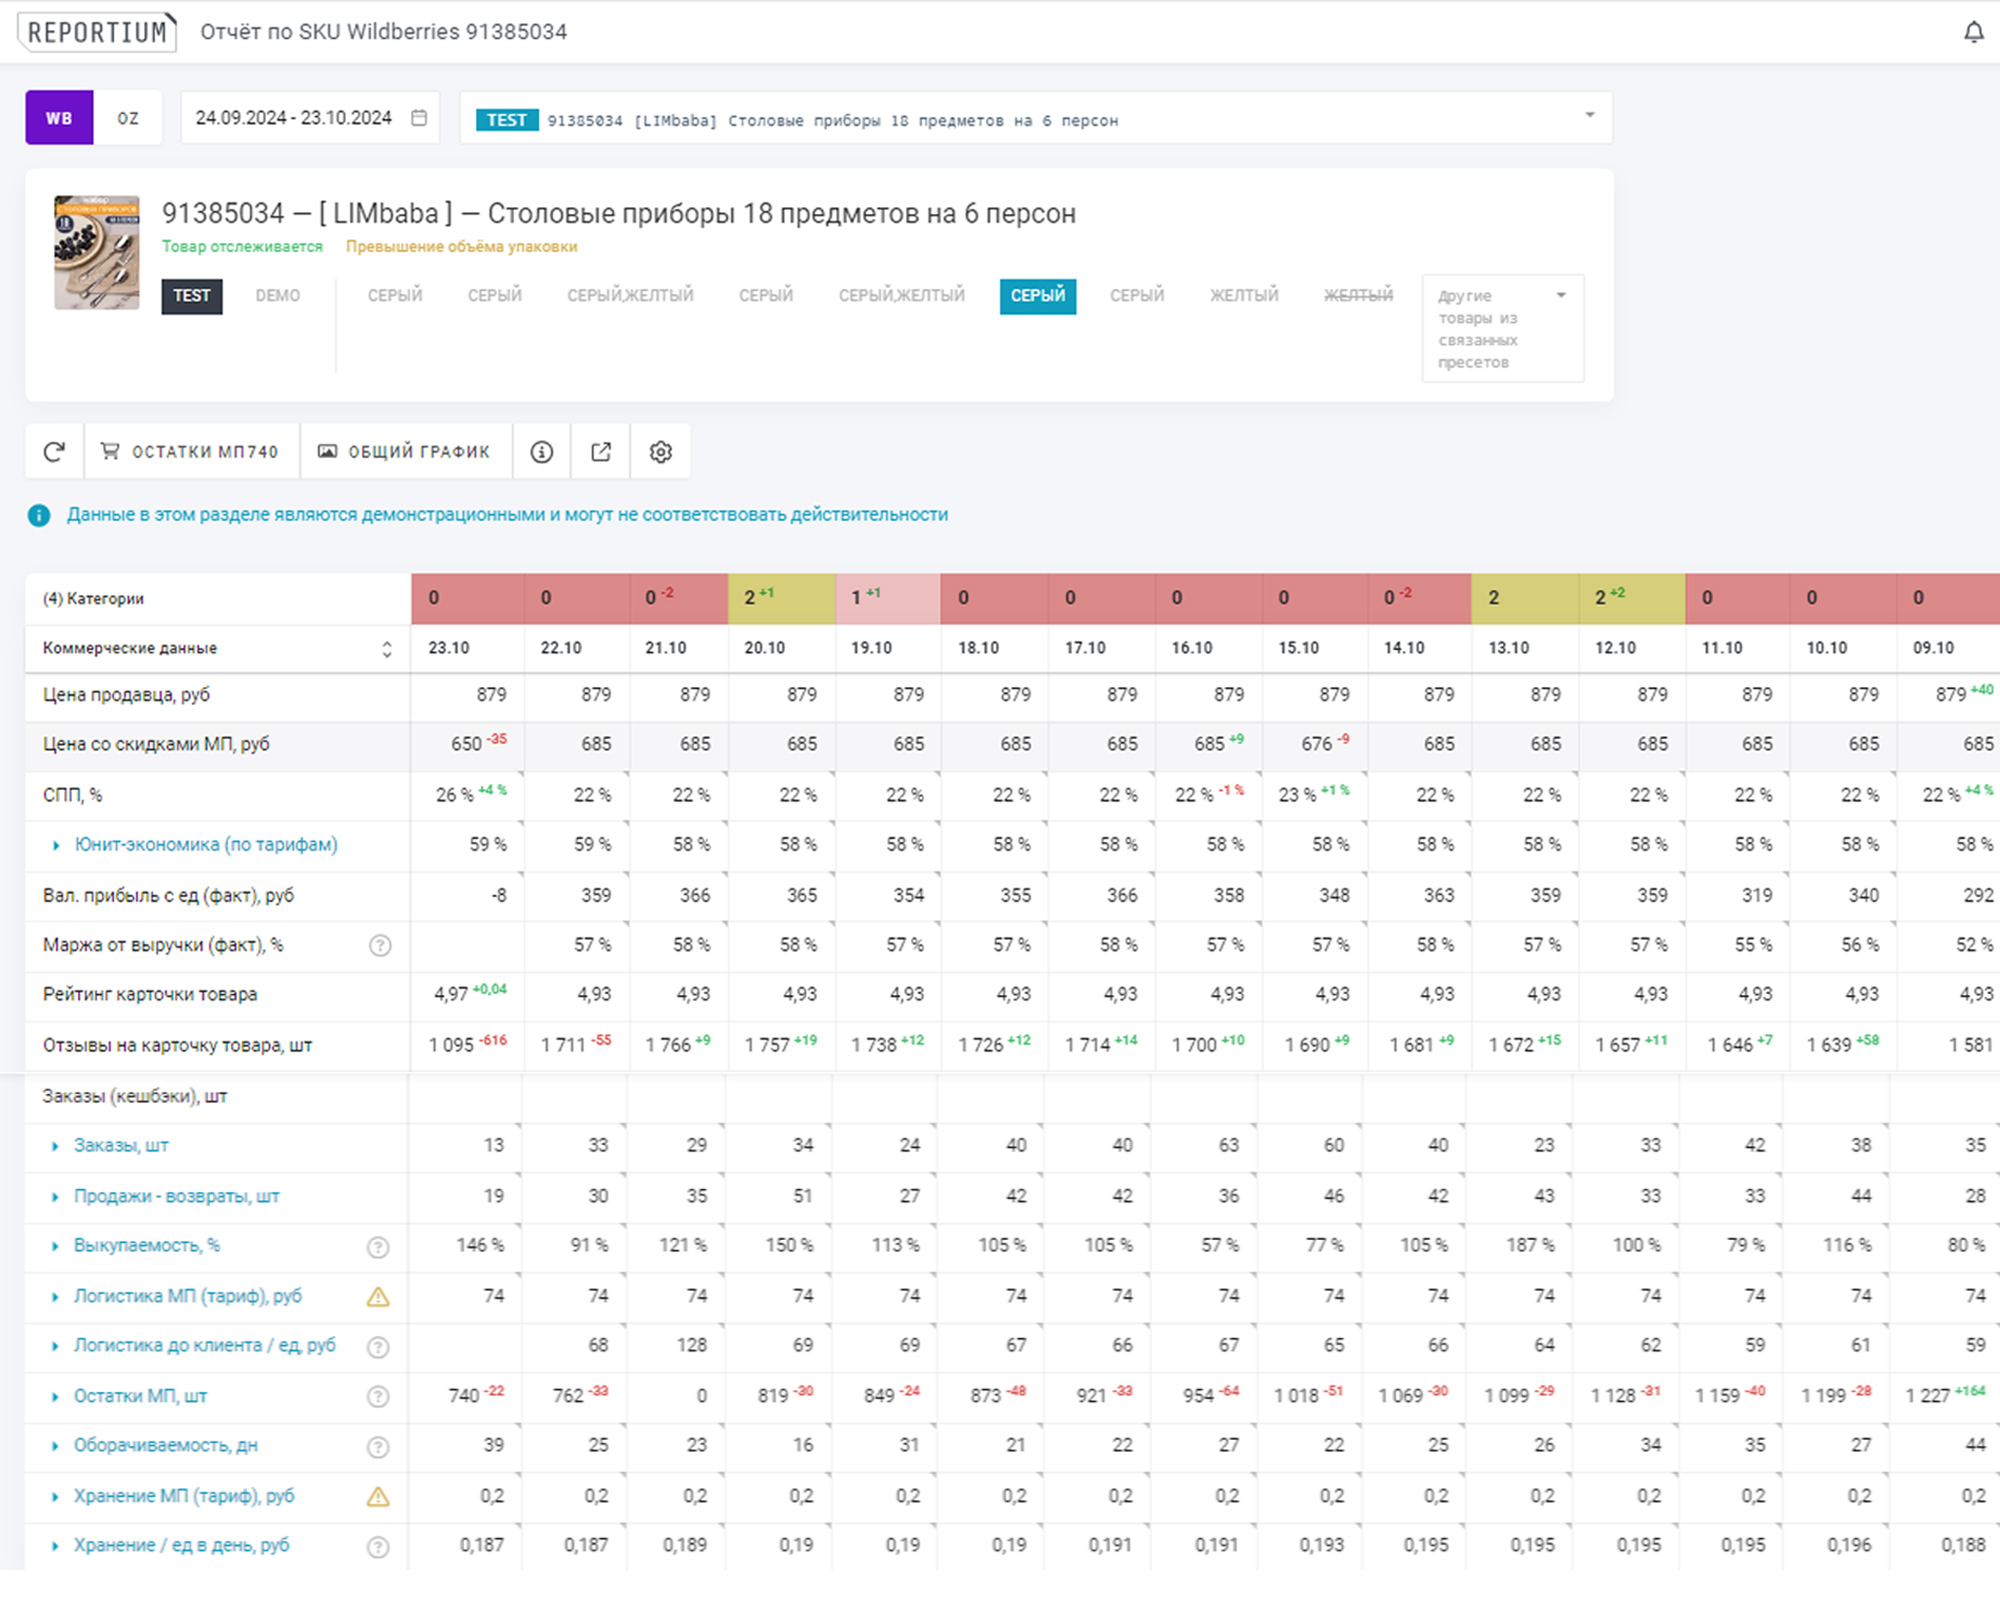Click the product thumbnail image
The image size is (2000, 1600).
(97, 252)
